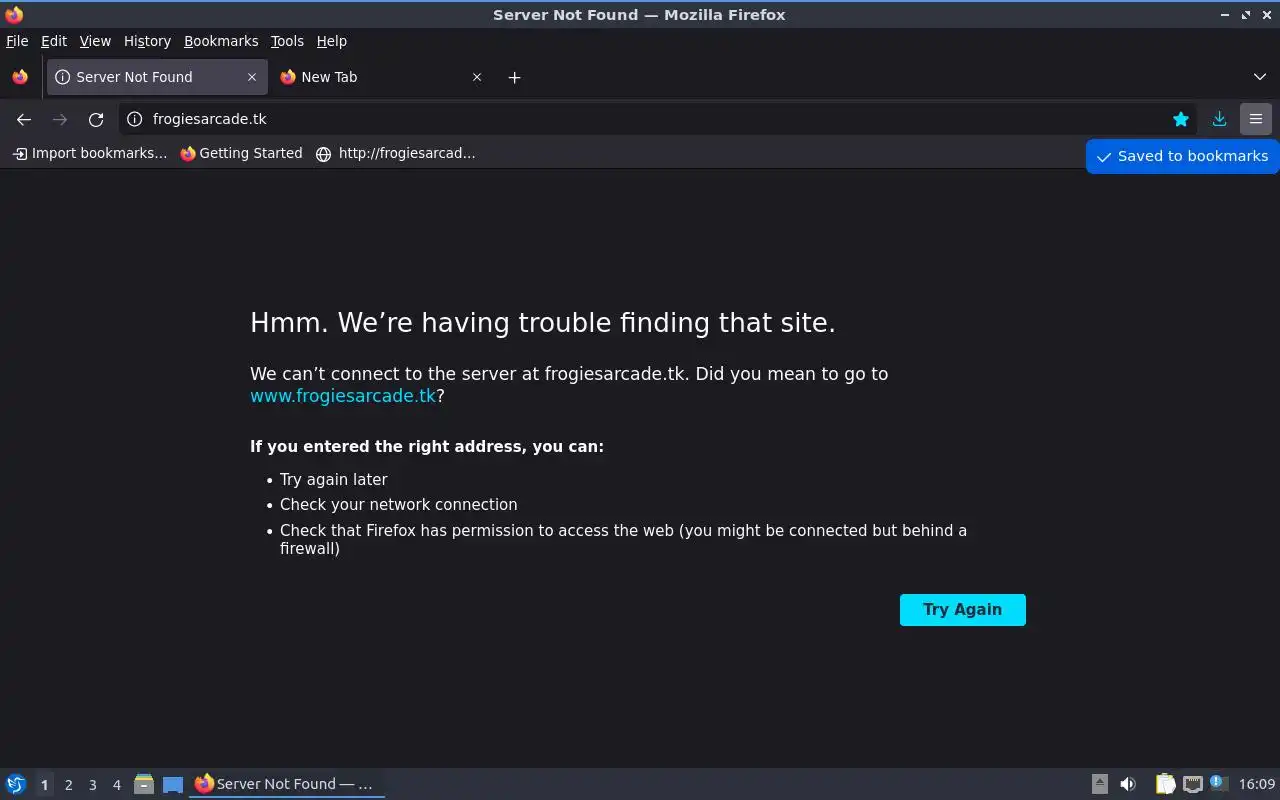The image size is (1280, 800).
Task: Open the http://frogiesarcad... bookmark
Action: 395,153
